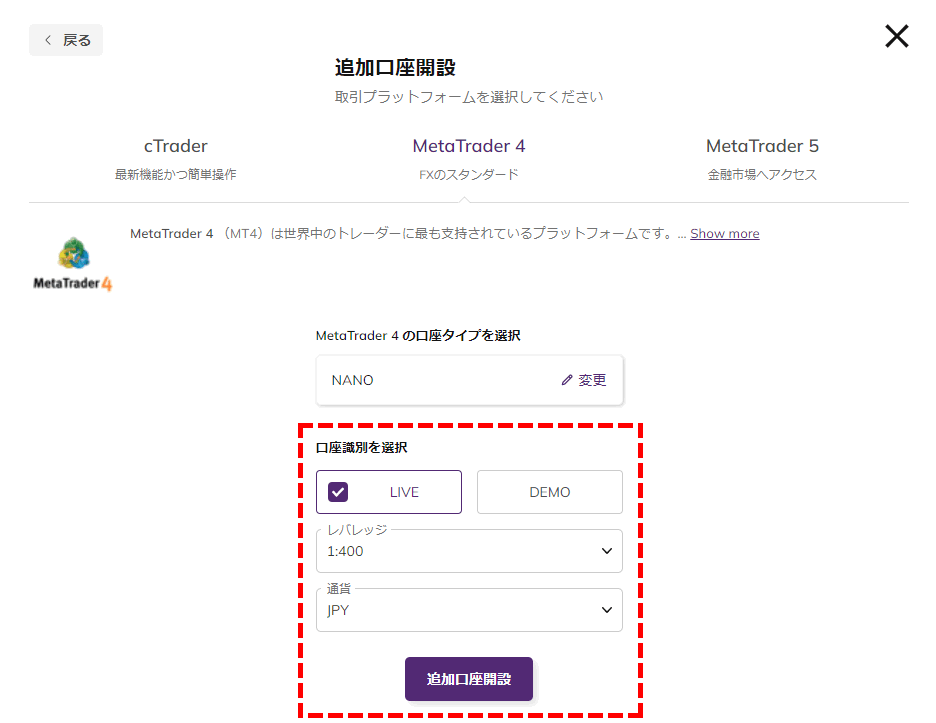Close the dialog with the X icon
Viewport: 936px width, 723px height.
pyautogui.click(x=896, y=36)
